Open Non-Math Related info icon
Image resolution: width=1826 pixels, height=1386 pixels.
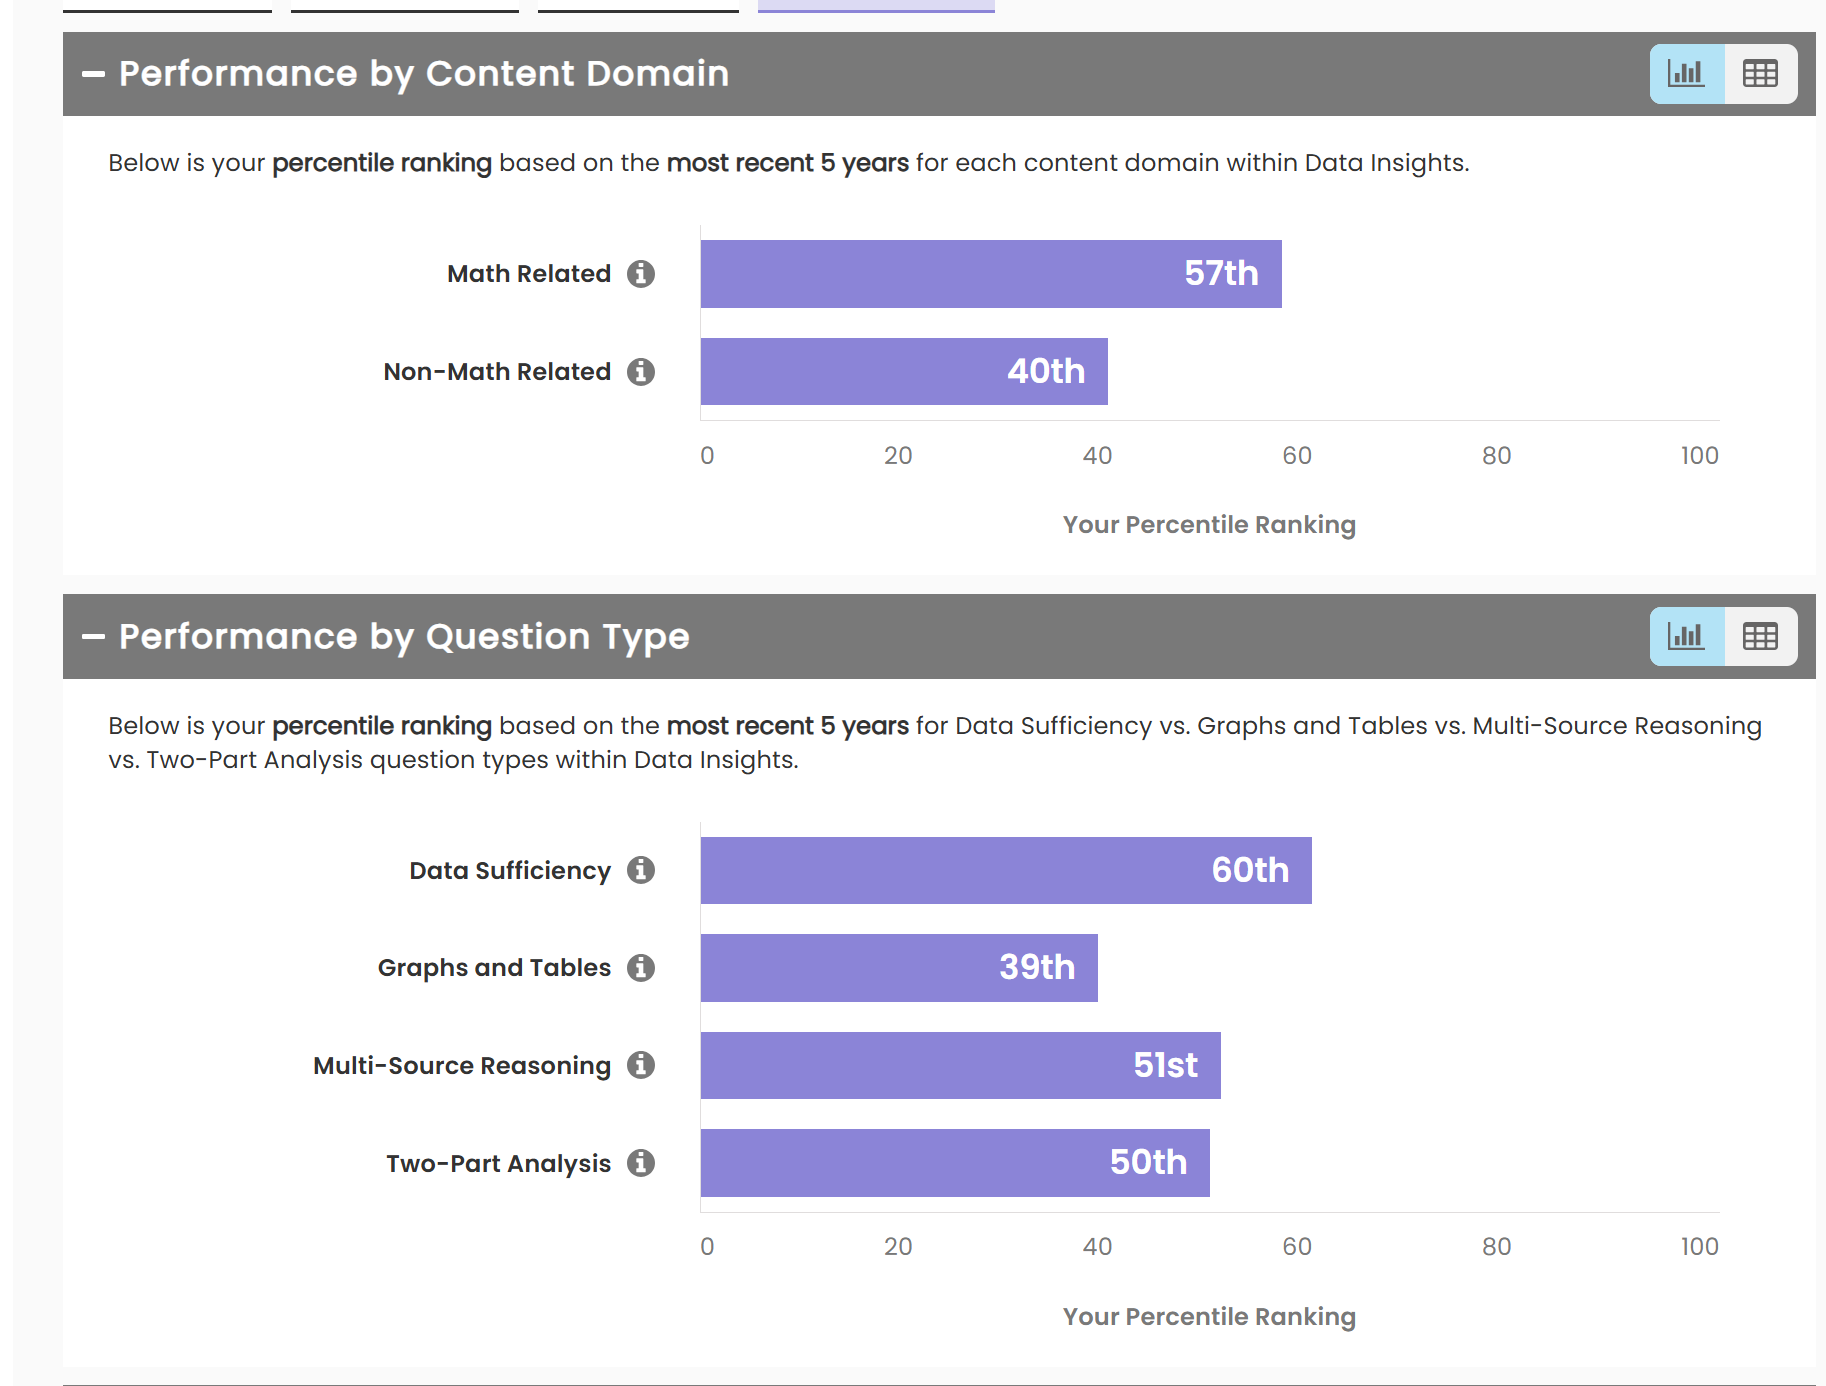641,372
